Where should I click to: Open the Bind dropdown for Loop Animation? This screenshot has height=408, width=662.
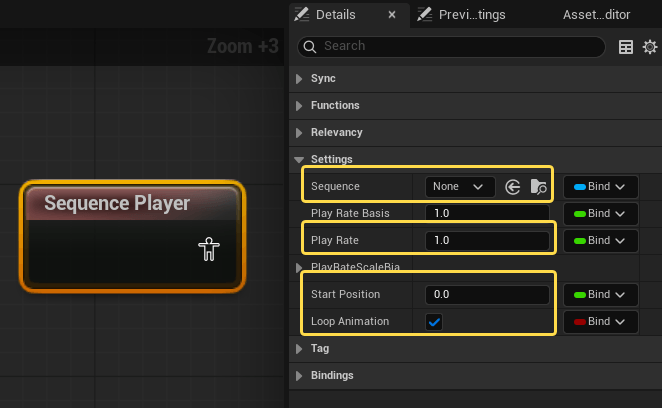coord(600,322)
